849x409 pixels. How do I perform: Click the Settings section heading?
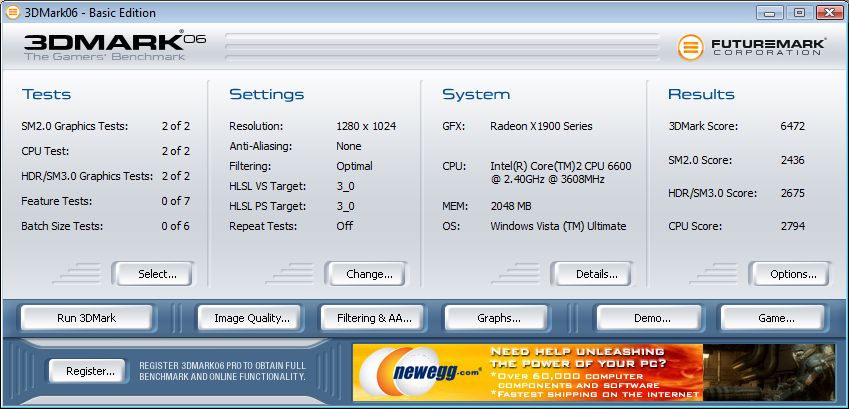point(266,94)
